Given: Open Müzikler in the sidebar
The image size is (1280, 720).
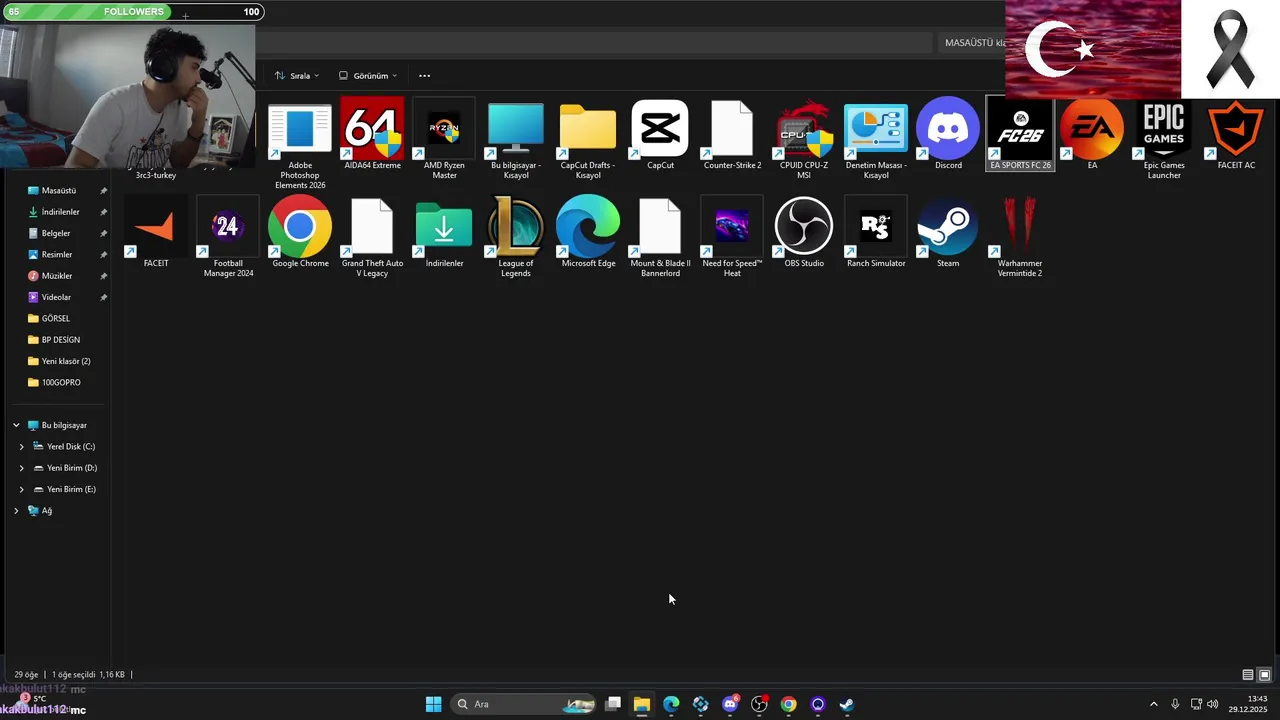Looking at the screenshot, I should click(x=59, y=276).
